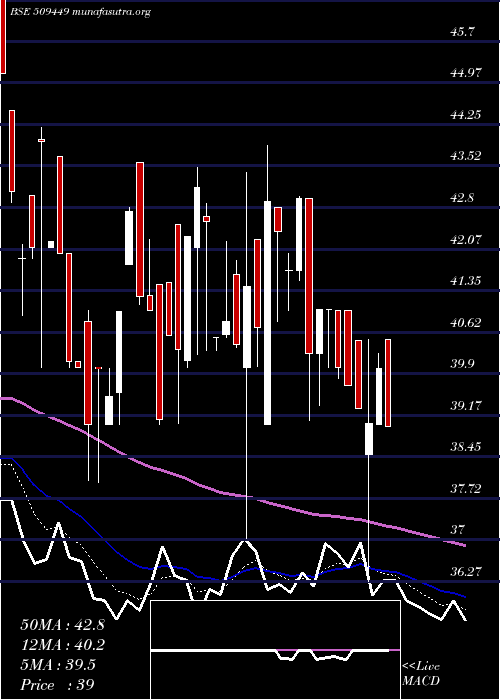This screenshot has height=700, width=500.
Task: Select the 45.7 price axis label
Action: click(x=463, y=32)
